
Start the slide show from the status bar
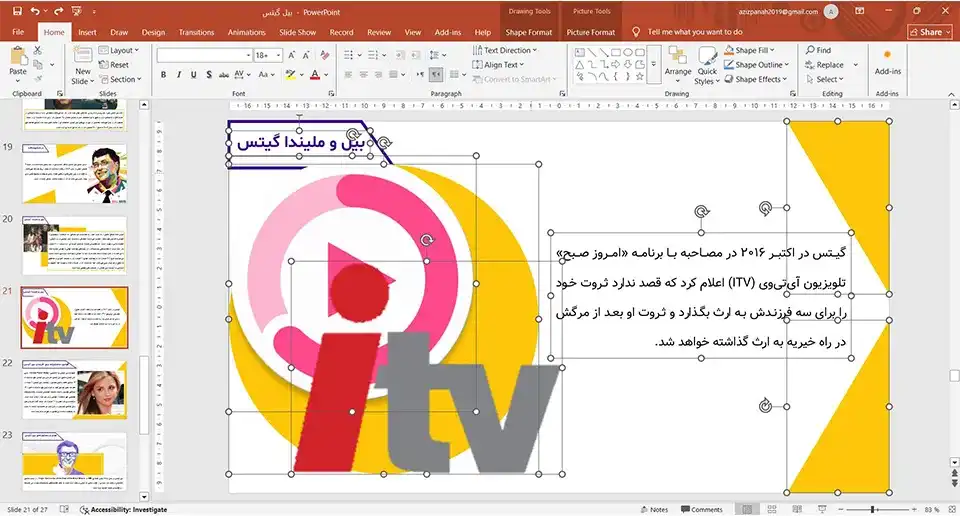coord(822,509)
